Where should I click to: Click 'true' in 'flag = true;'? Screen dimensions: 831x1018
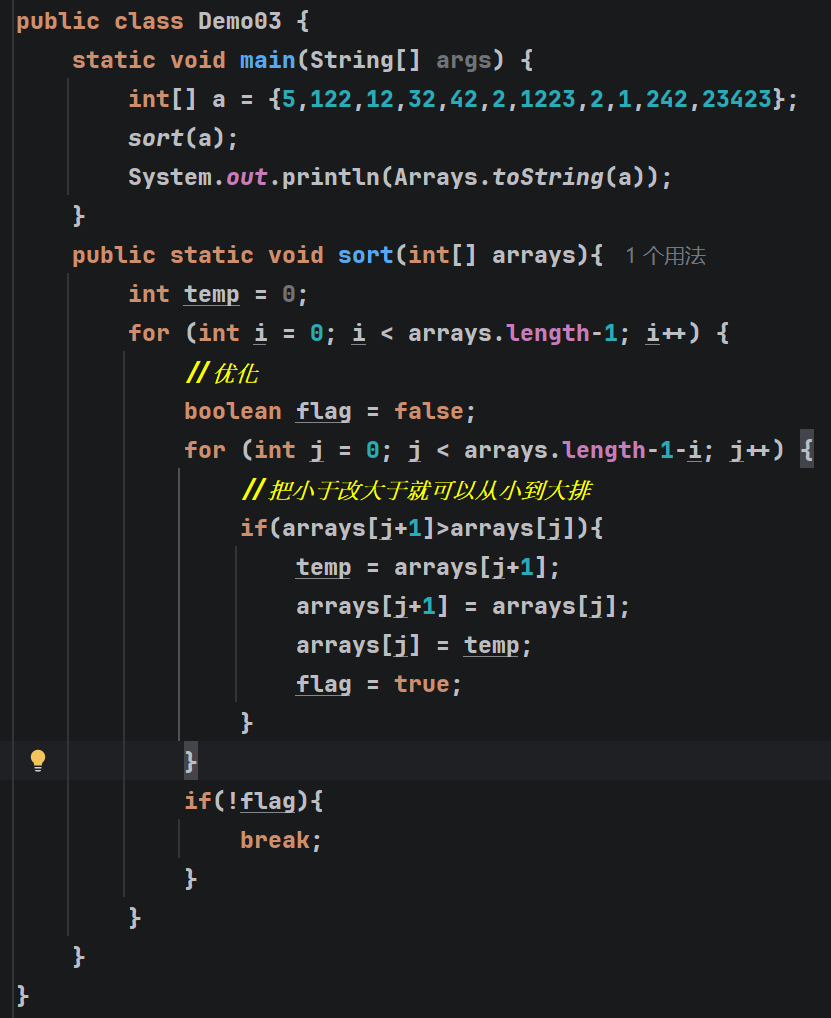[422, 684]
